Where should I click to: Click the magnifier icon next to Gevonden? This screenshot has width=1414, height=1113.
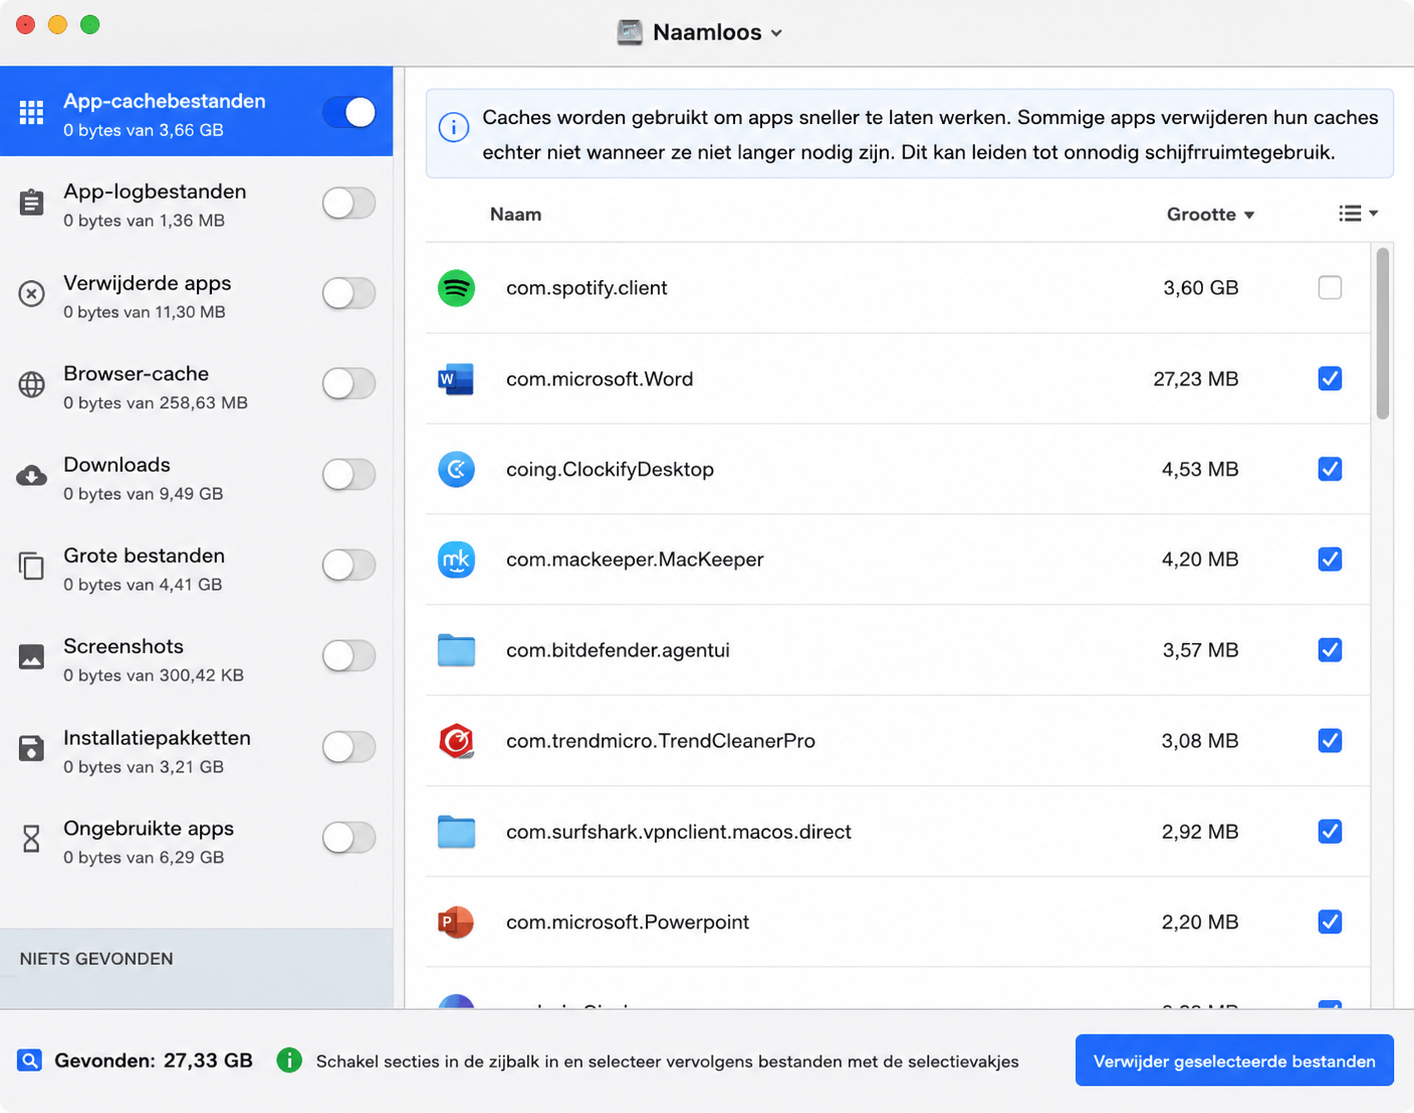tap(30, 1061)
